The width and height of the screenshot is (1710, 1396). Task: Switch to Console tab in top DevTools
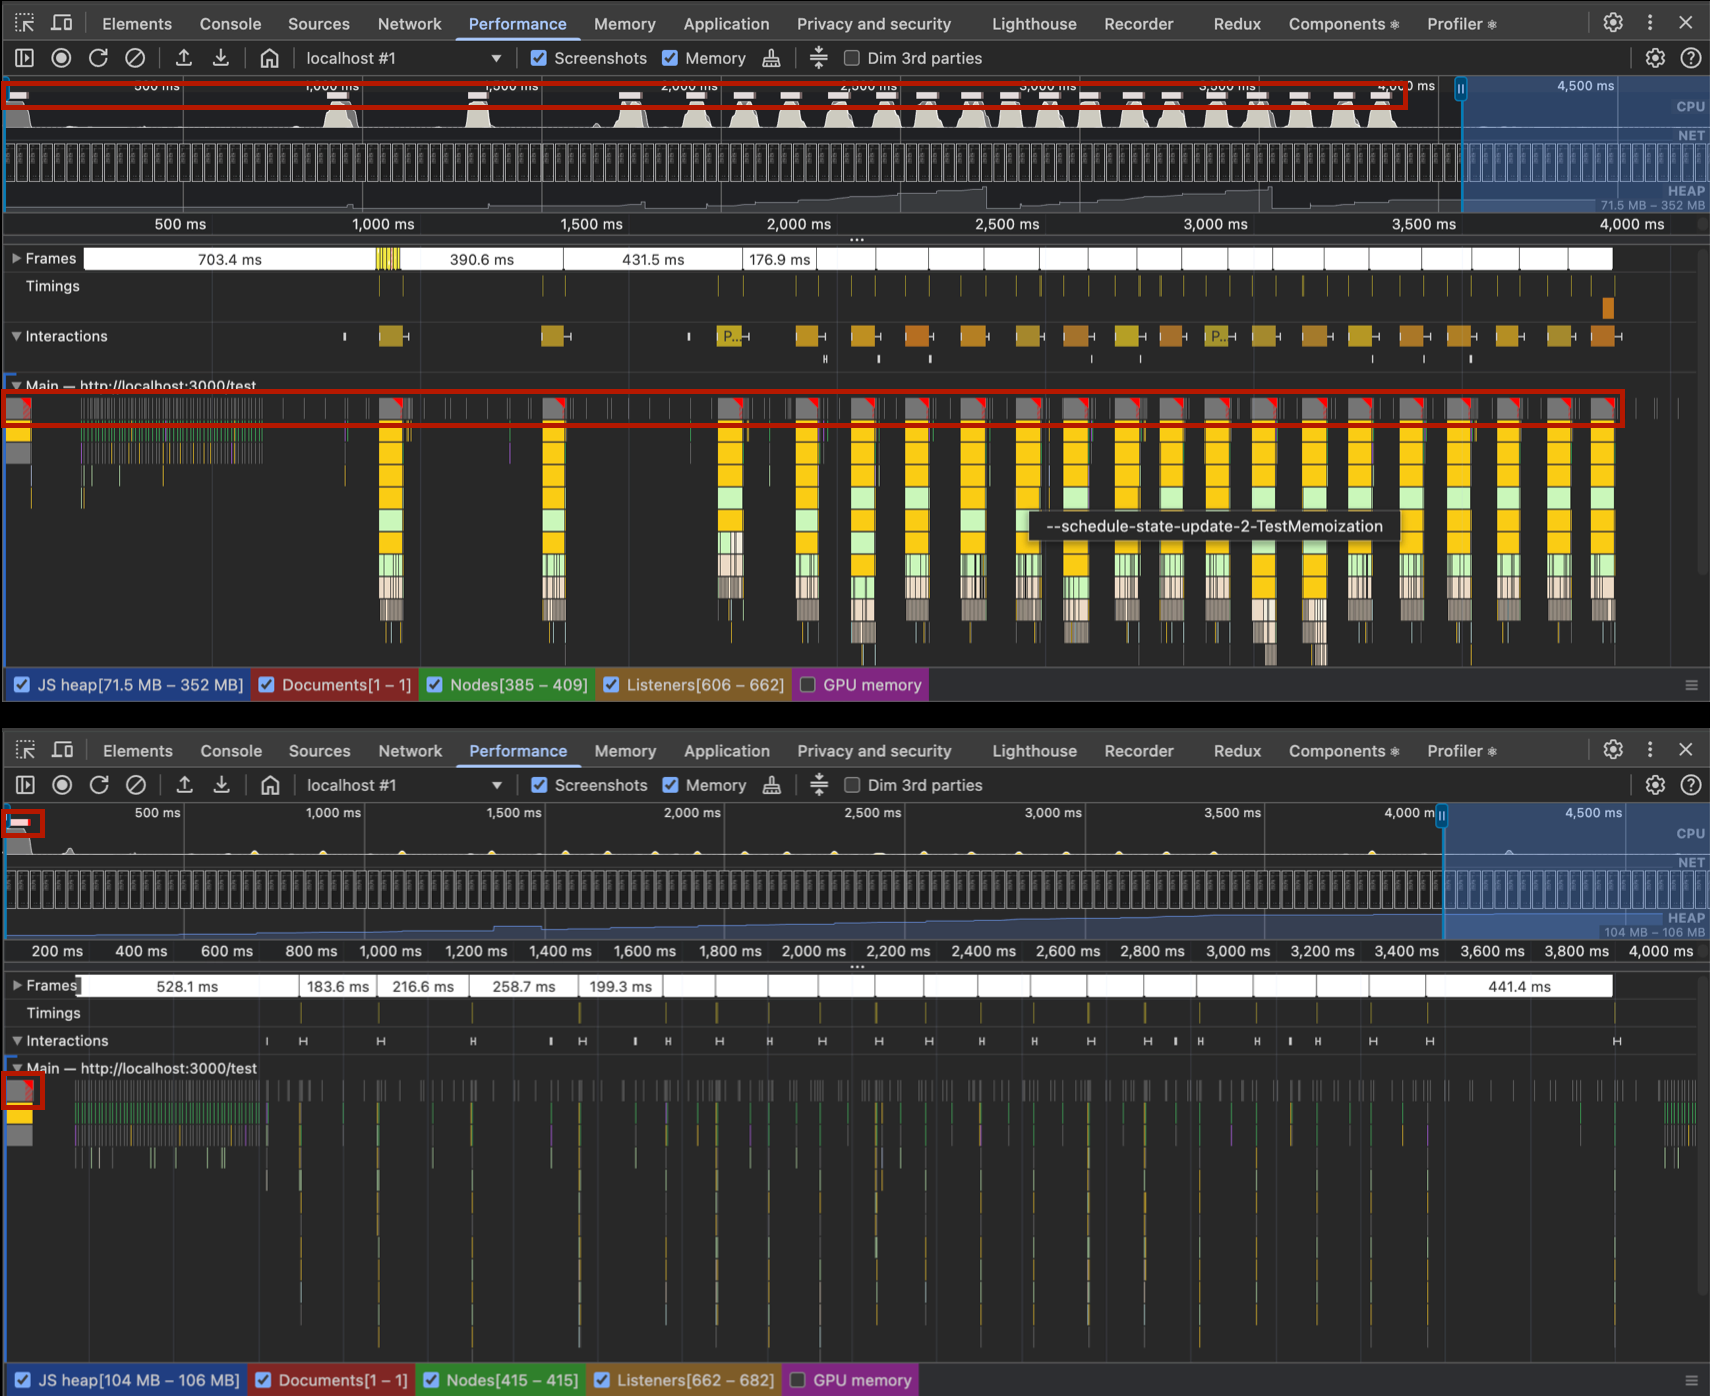[x=230, y=23]
